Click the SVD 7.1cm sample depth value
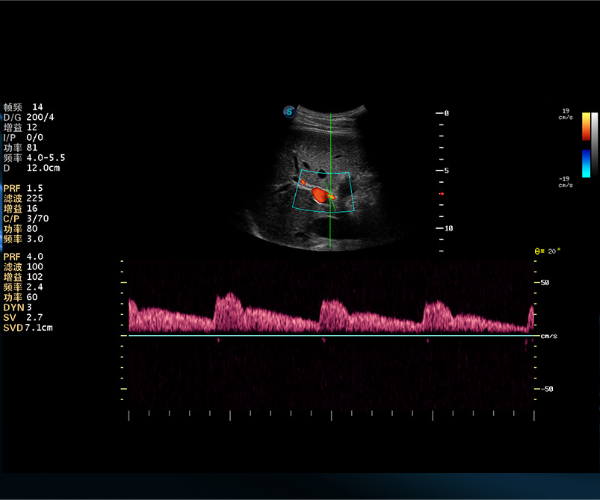This screenshot has height=500, width=600. tap(28, 328)
